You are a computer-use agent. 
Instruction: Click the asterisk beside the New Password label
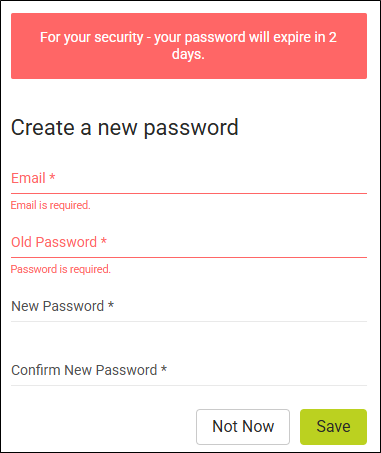click(111, 304)
